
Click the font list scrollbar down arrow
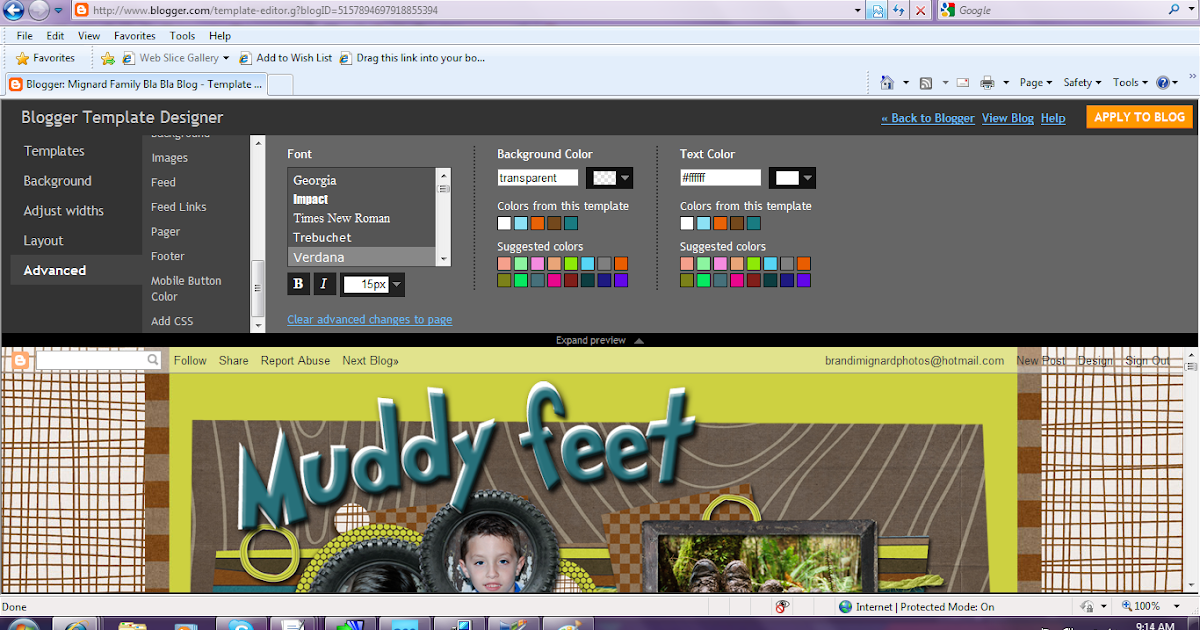click(x=444, y=258)
